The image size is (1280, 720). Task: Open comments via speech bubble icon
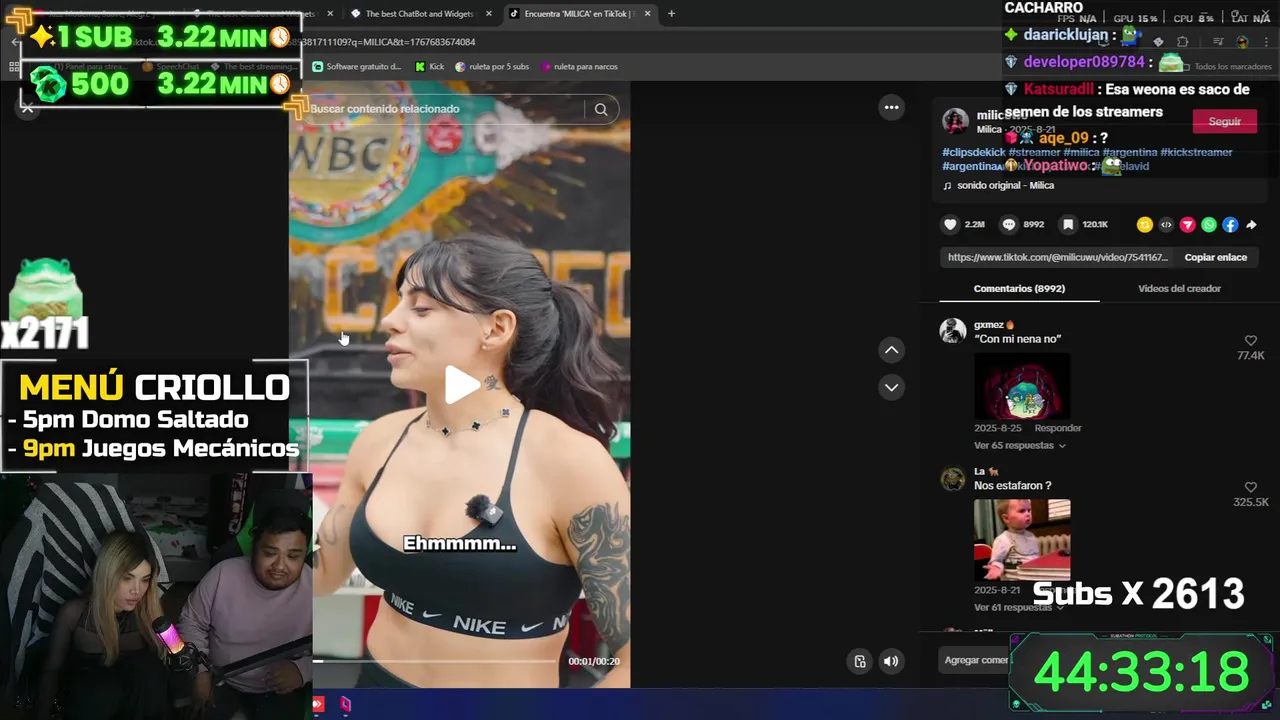(1009, 225)
